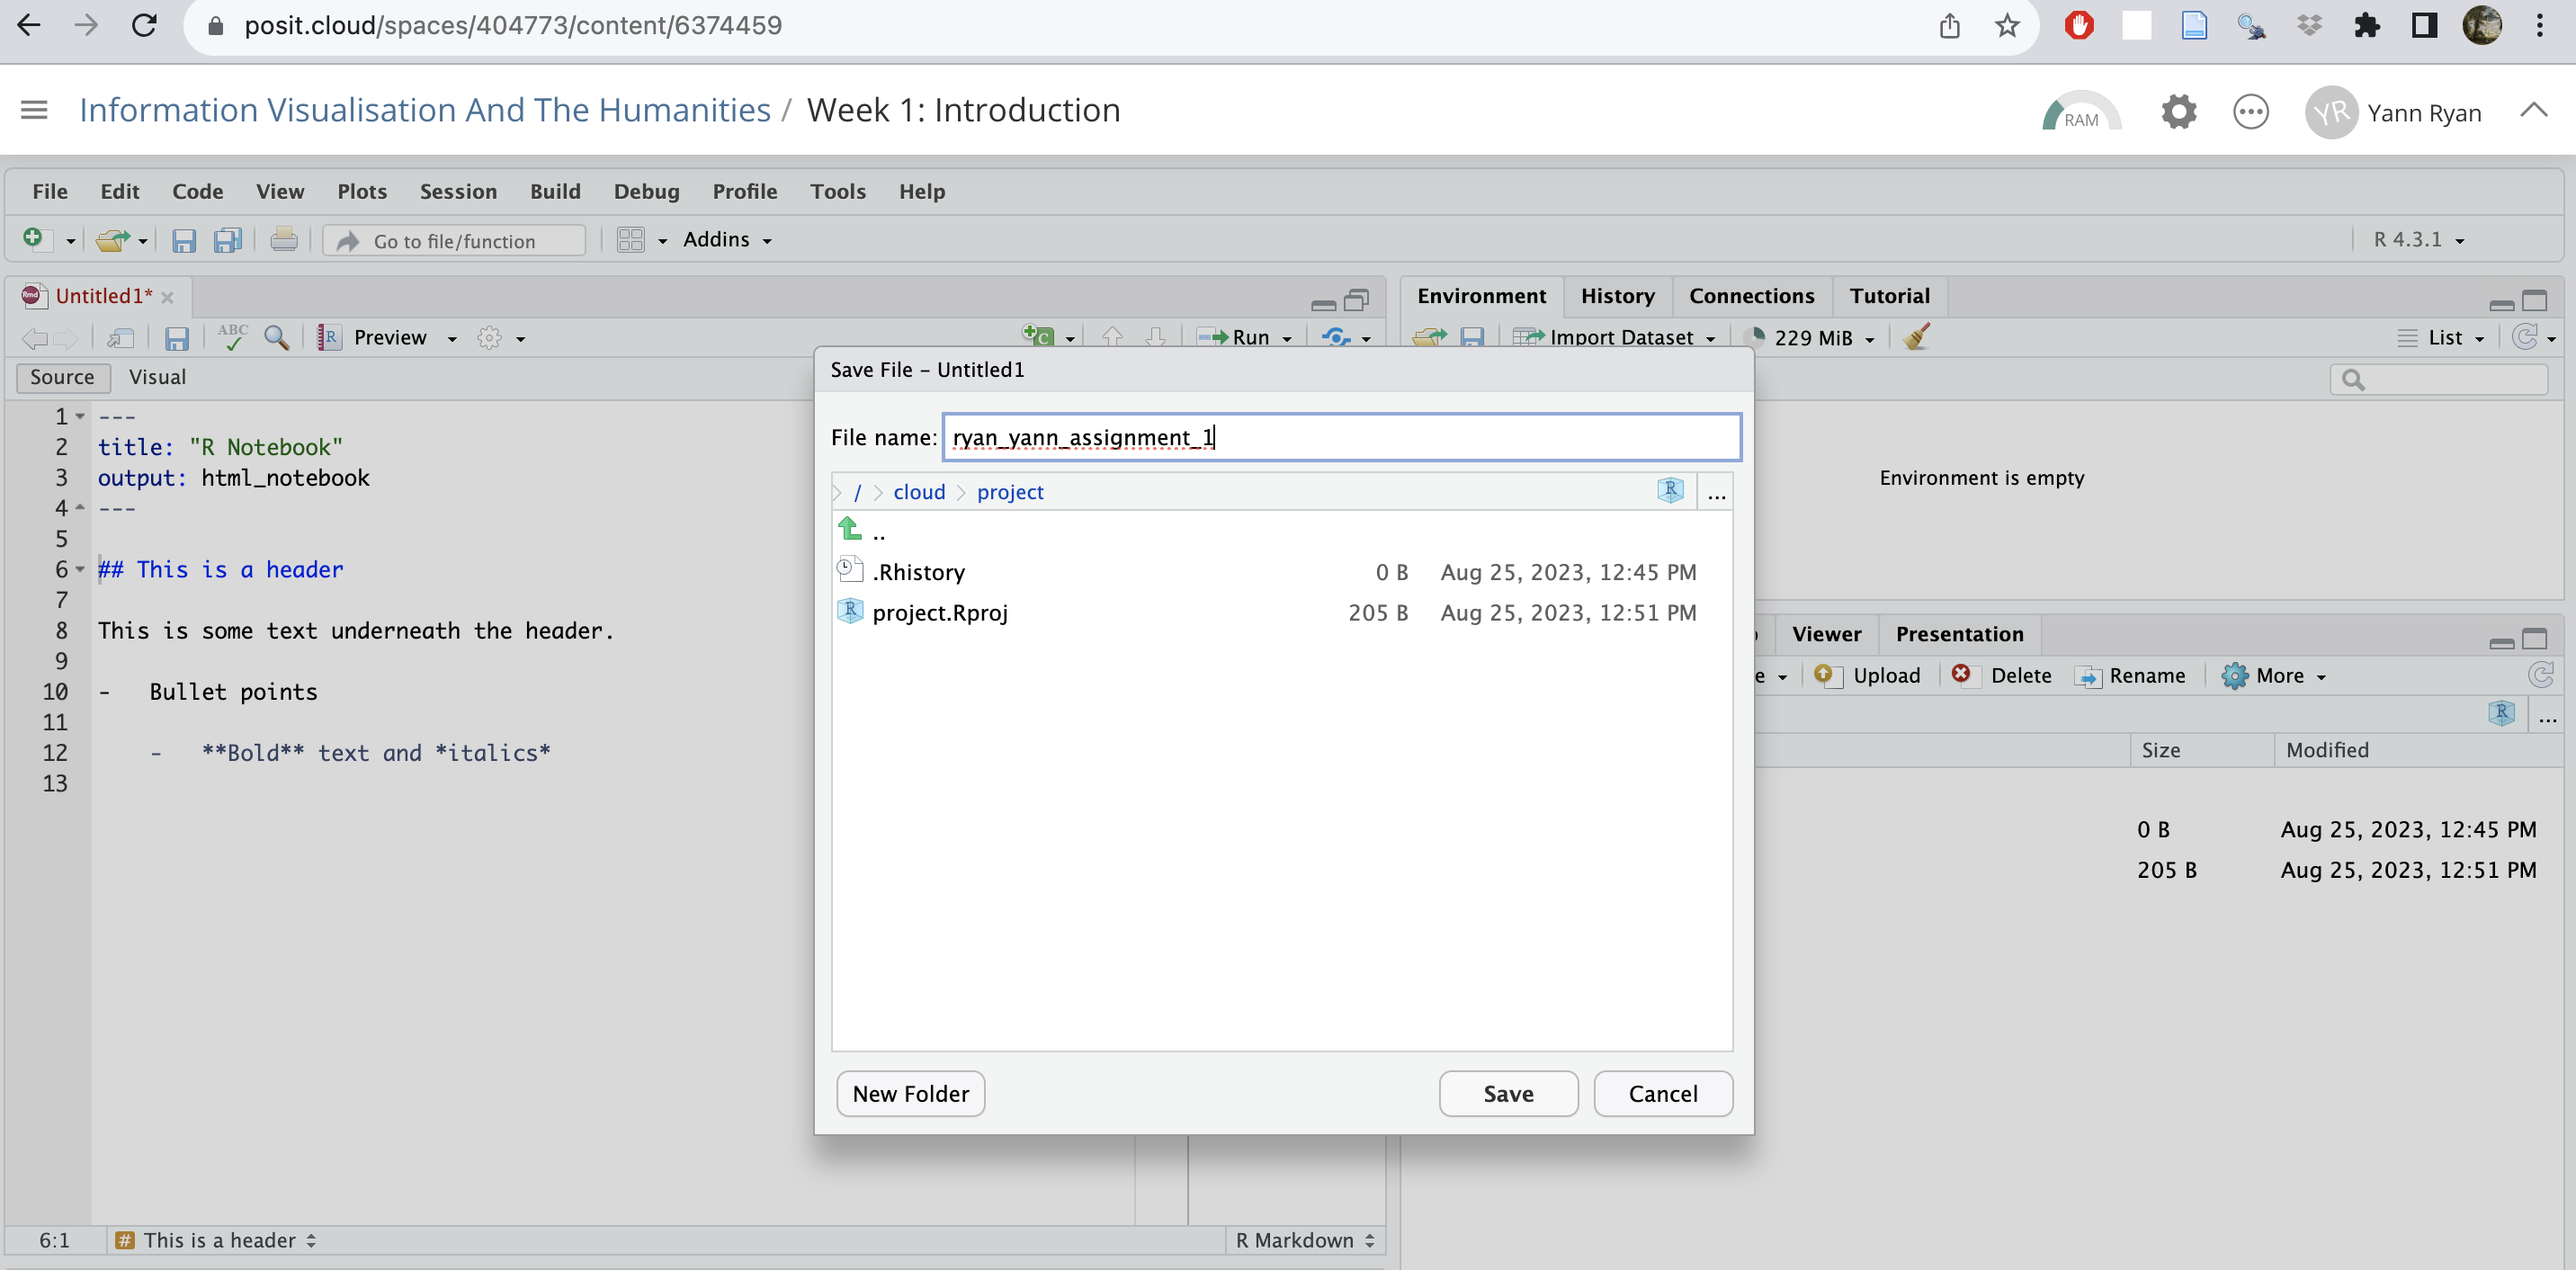Click the spell check ABC icon
The height and width of the screenshot is (1270, 2576).
click(232, 337)
